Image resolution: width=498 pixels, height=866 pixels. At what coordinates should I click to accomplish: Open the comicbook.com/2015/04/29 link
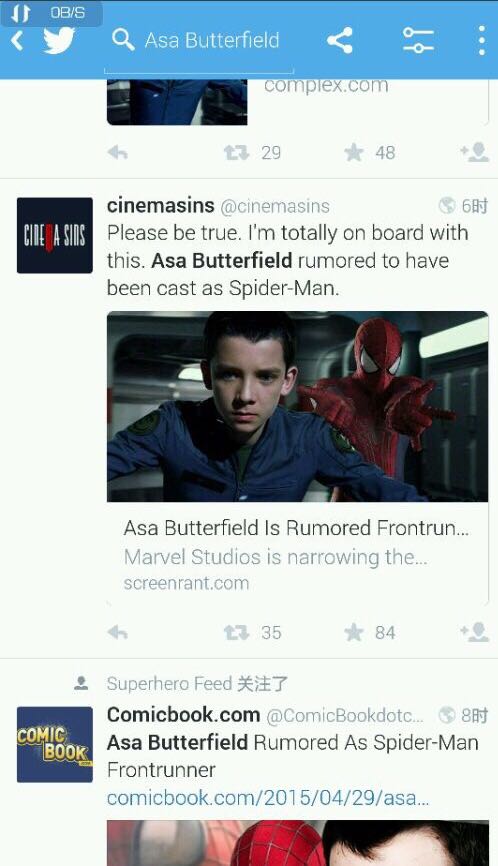pos(268,798)
